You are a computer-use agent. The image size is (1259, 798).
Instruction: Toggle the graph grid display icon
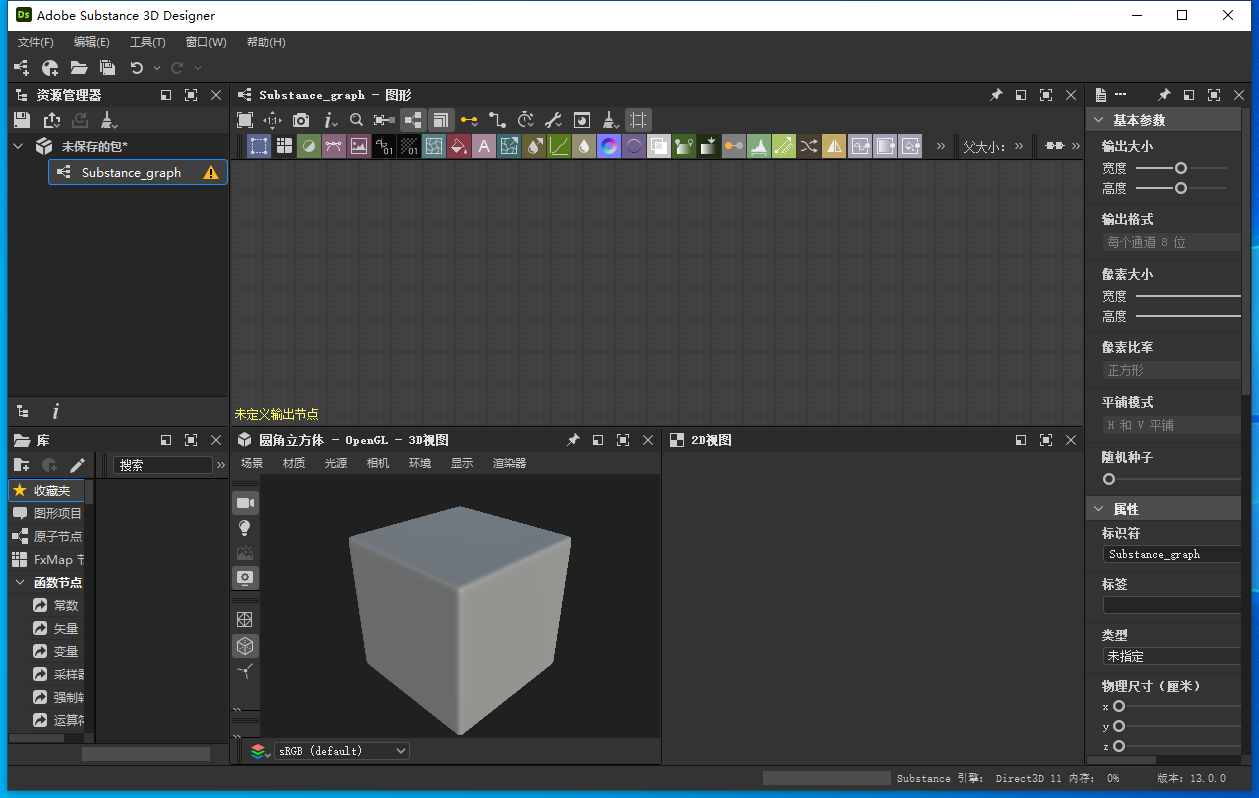[638, 120]
